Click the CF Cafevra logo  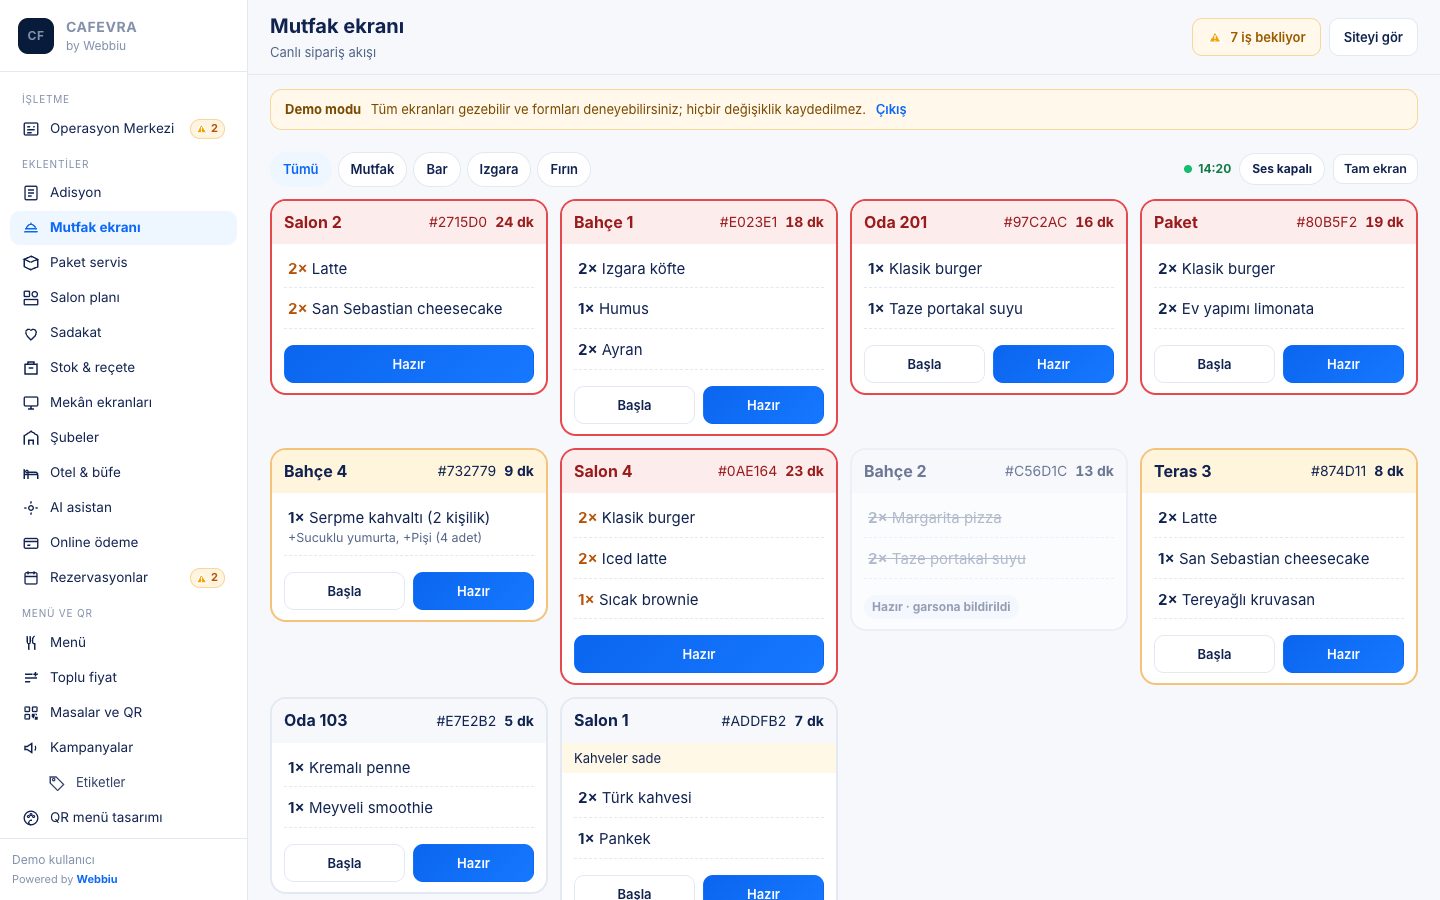(36, 36)
